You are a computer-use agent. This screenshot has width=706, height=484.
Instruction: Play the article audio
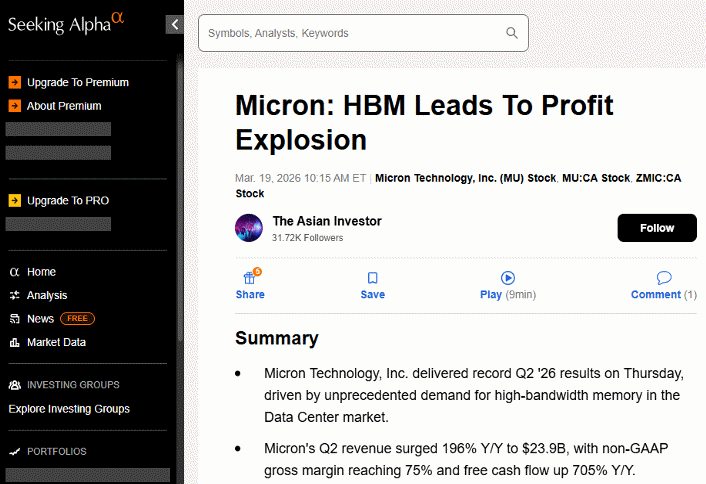507,278
